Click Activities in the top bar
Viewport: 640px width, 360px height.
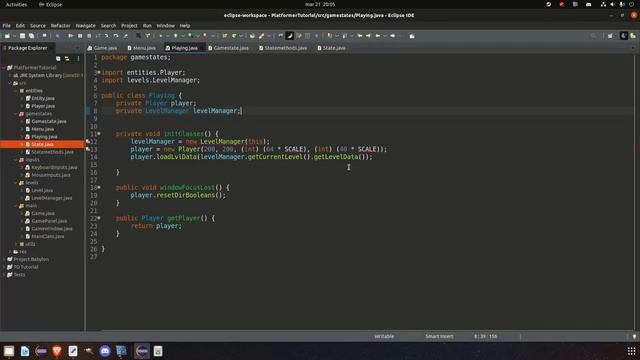pos(16,4)
